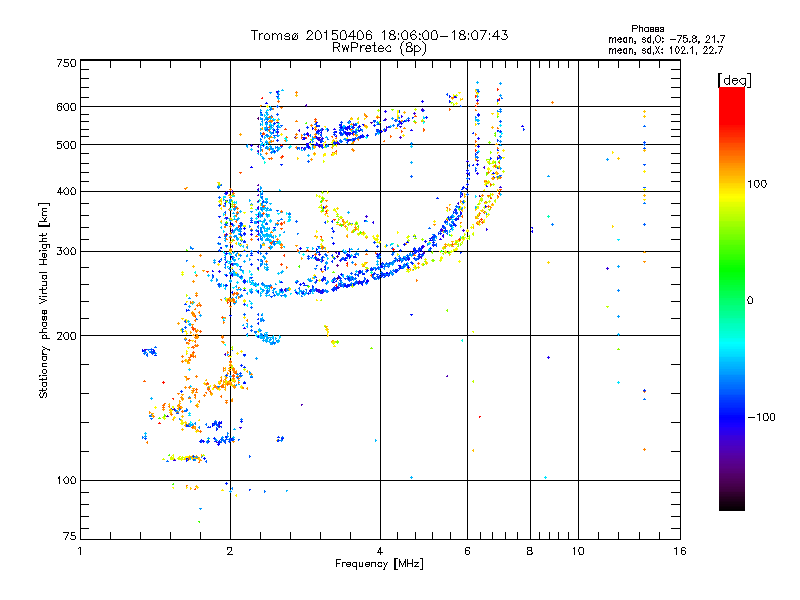The width and height of the screenshot is (800, 600).
Task: Click the y-axis tick label '400'
Action: click(x=66, y=192)
